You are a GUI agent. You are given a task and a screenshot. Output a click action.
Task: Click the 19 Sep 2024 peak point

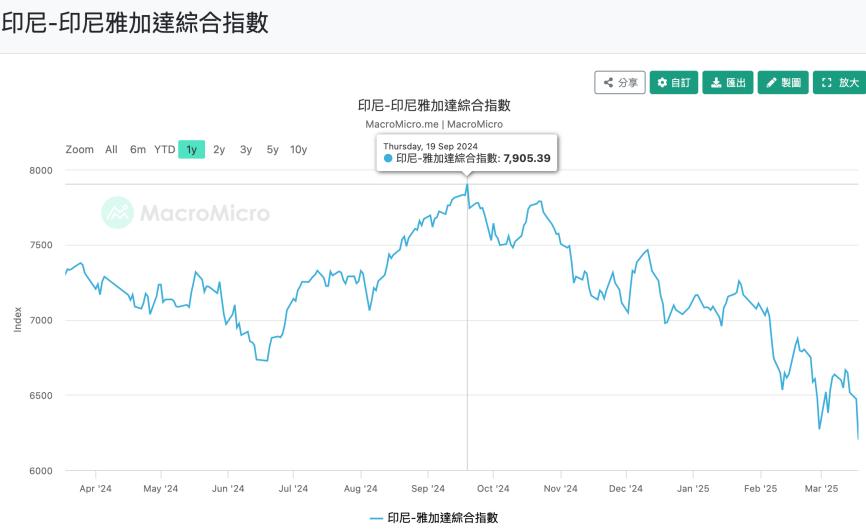467,184
